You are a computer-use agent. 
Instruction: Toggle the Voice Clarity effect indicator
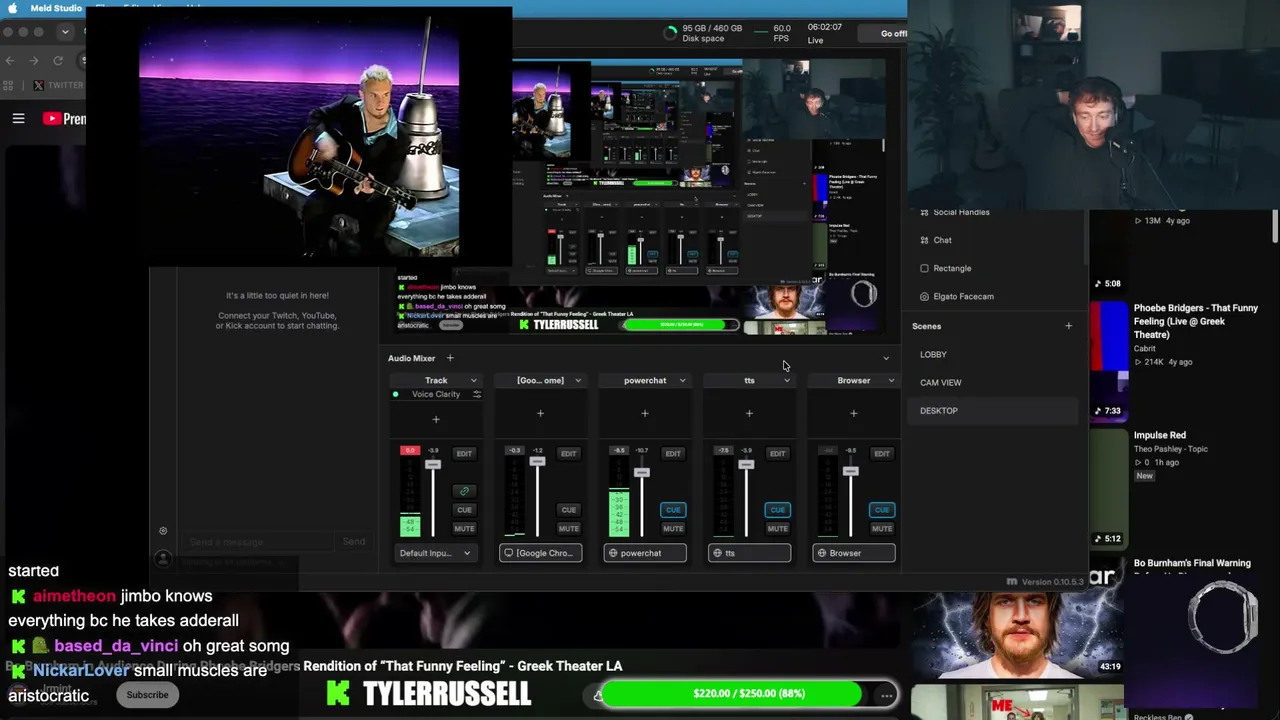pos(396,394)
